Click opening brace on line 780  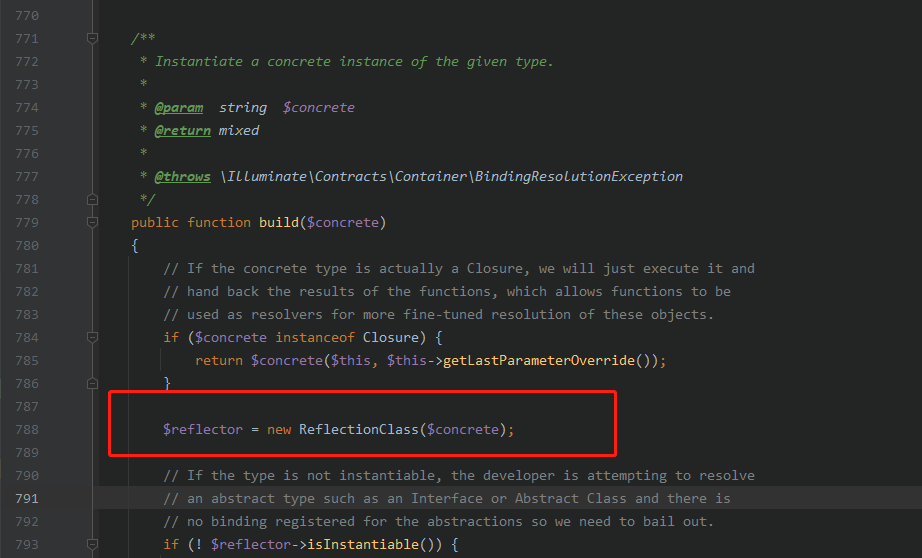tap(135, 246)
